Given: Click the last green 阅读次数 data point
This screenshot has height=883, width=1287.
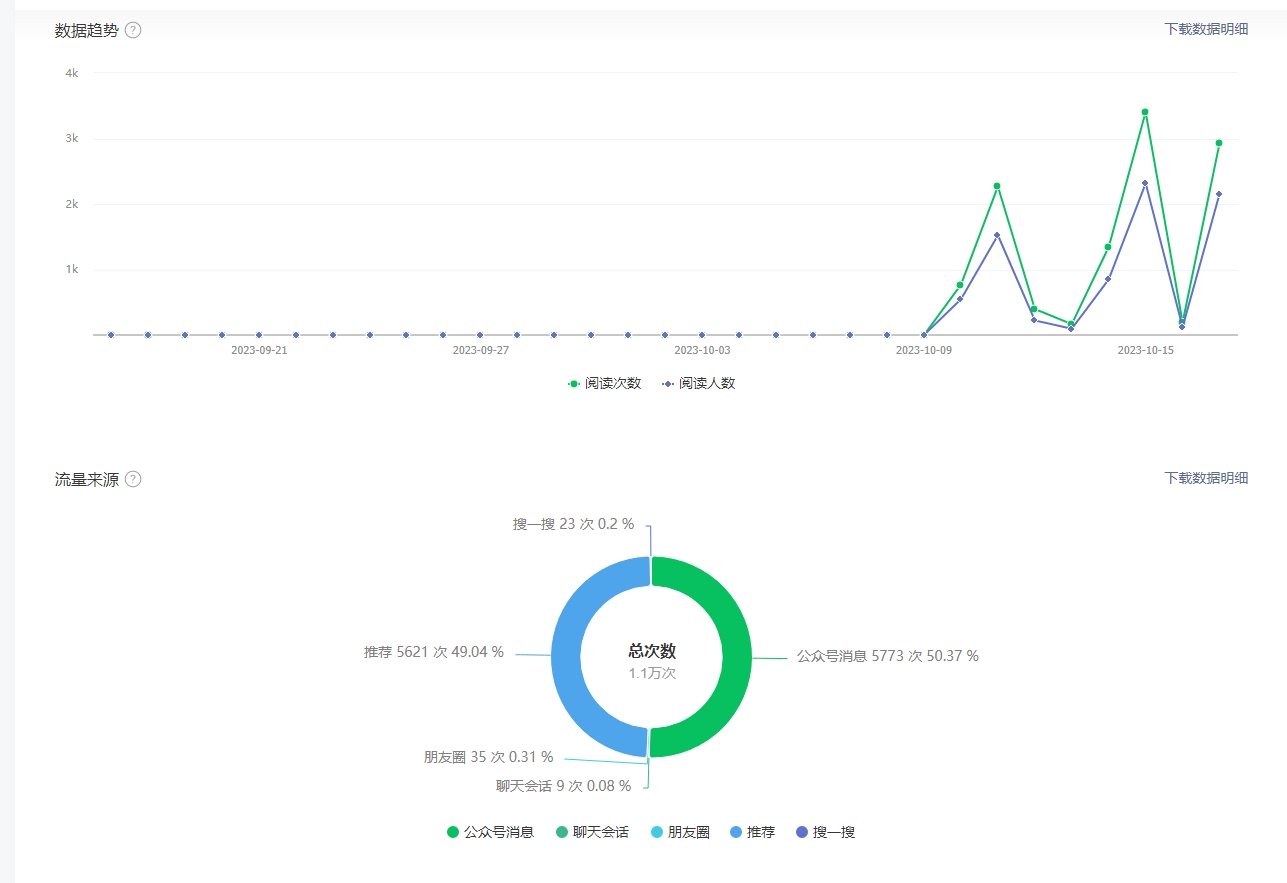Looking at the screenshot, I should coord(1219,143).
